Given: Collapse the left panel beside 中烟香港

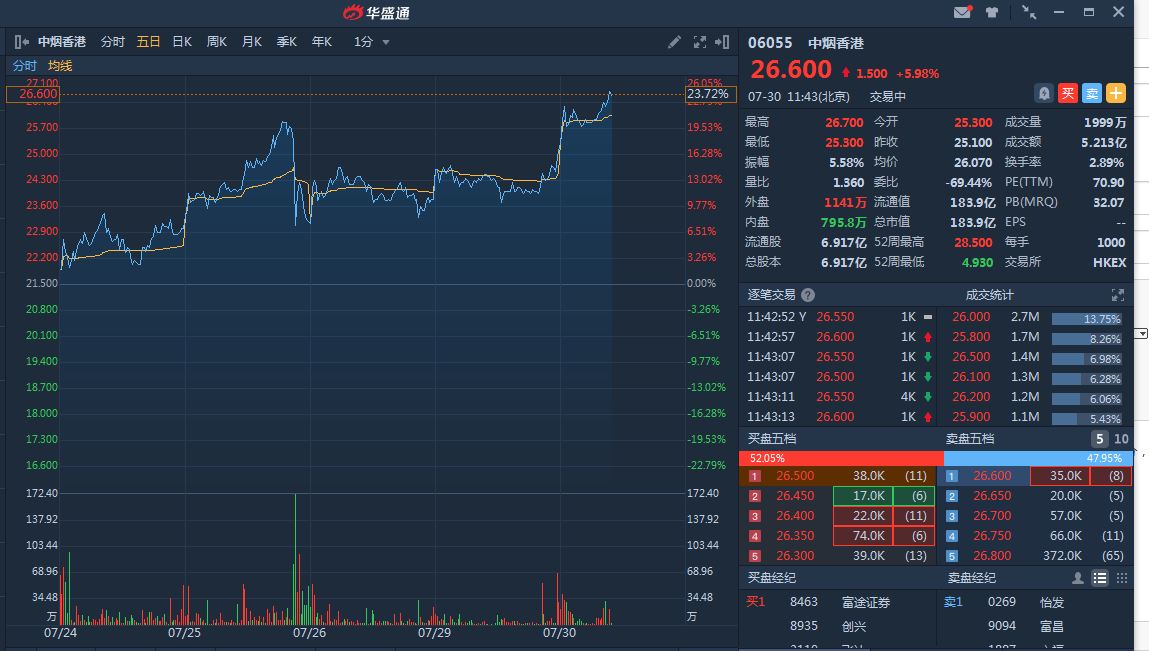Looking at the screenshot, I should (x=22, y=42).
